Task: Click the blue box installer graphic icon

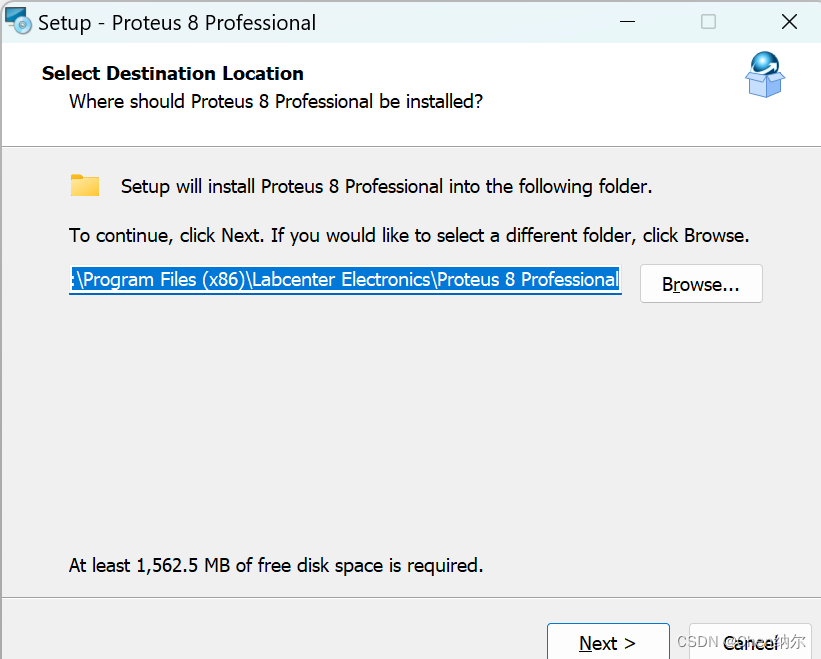Action: tap(765, 74)
